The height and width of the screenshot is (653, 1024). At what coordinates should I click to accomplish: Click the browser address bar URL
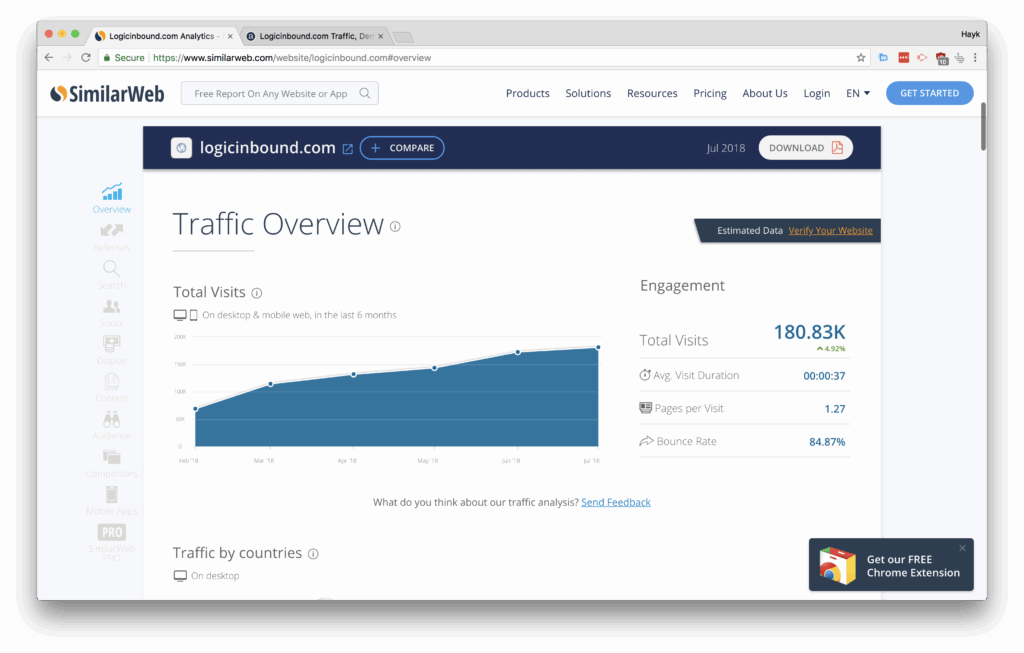click(292, 57)
